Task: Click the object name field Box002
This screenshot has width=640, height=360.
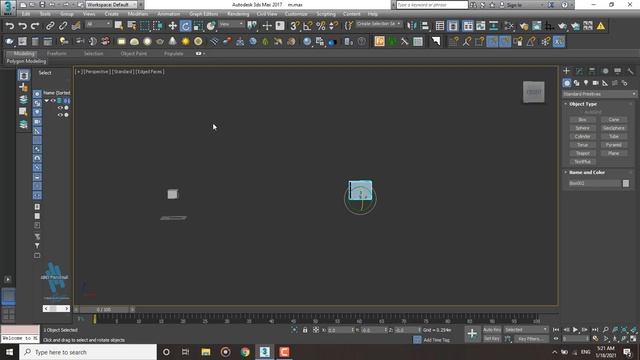Action: (x=594, y=183)
